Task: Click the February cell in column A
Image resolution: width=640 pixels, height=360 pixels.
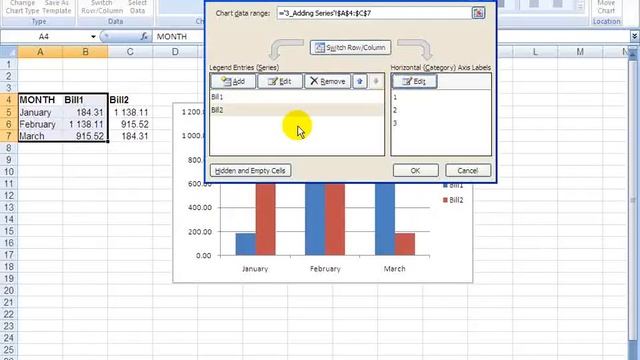Action: (x=40, y=124)
